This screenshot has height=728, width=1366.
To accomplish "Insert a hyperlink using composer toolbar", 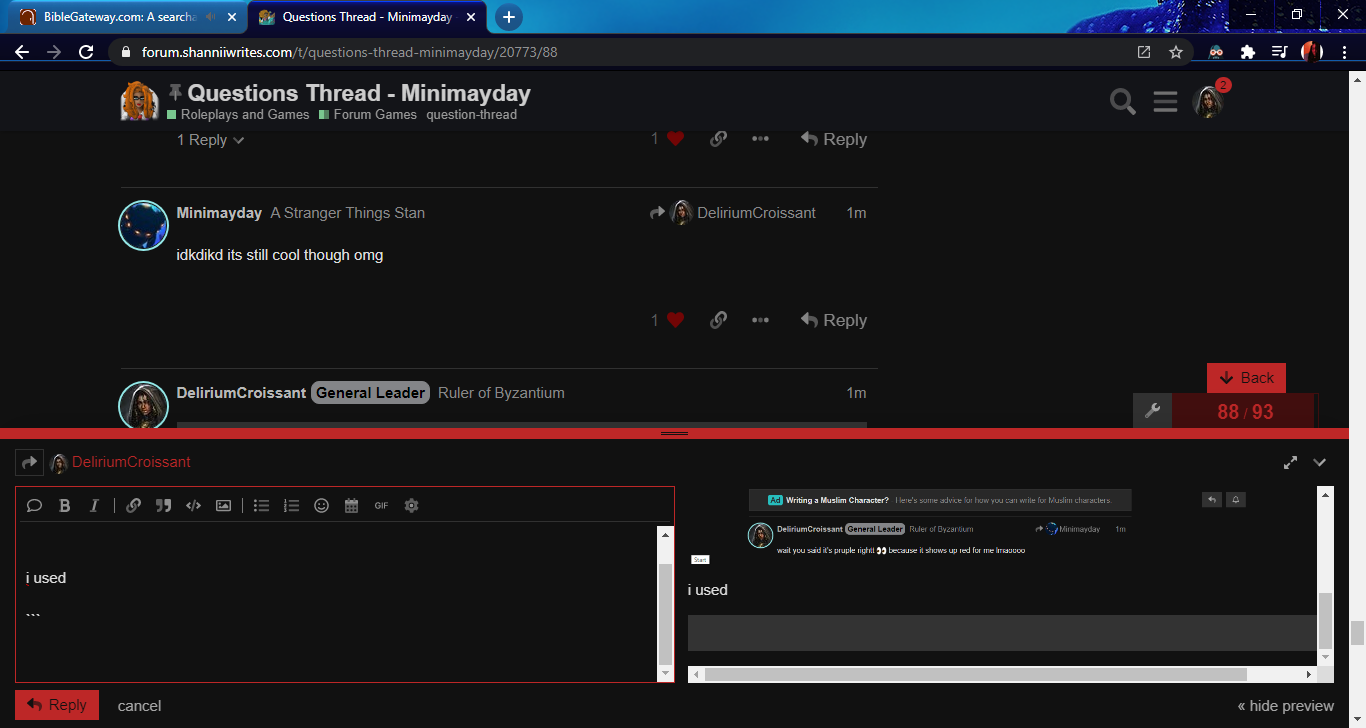I will 133,506.
